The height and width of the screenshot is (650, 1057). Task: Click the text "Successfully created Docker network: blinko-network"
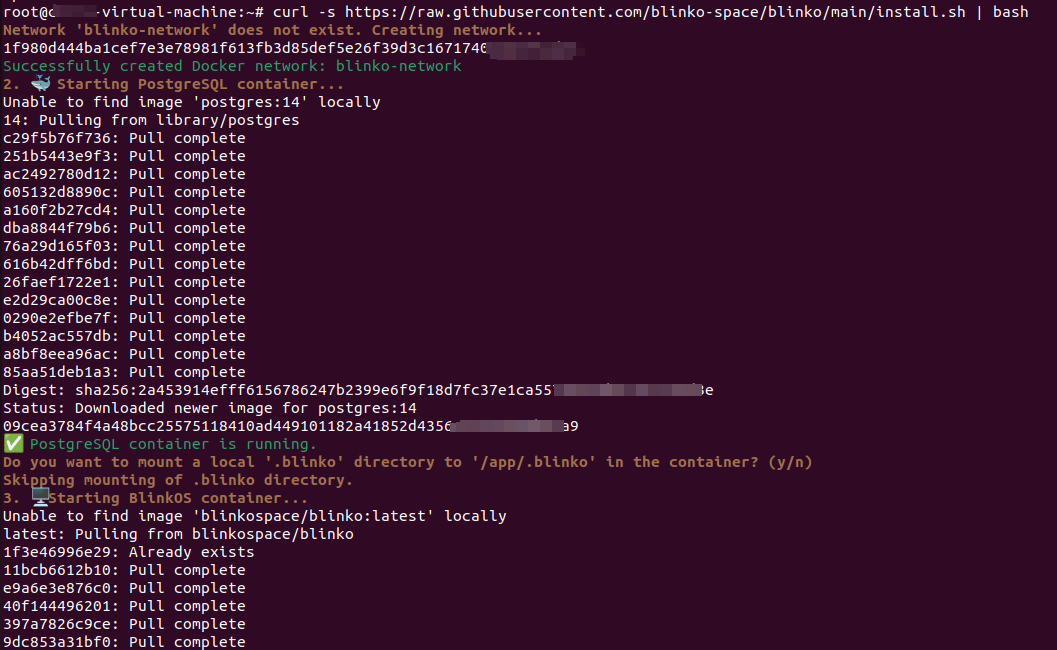pyautogui.click(x=232, y=66)
